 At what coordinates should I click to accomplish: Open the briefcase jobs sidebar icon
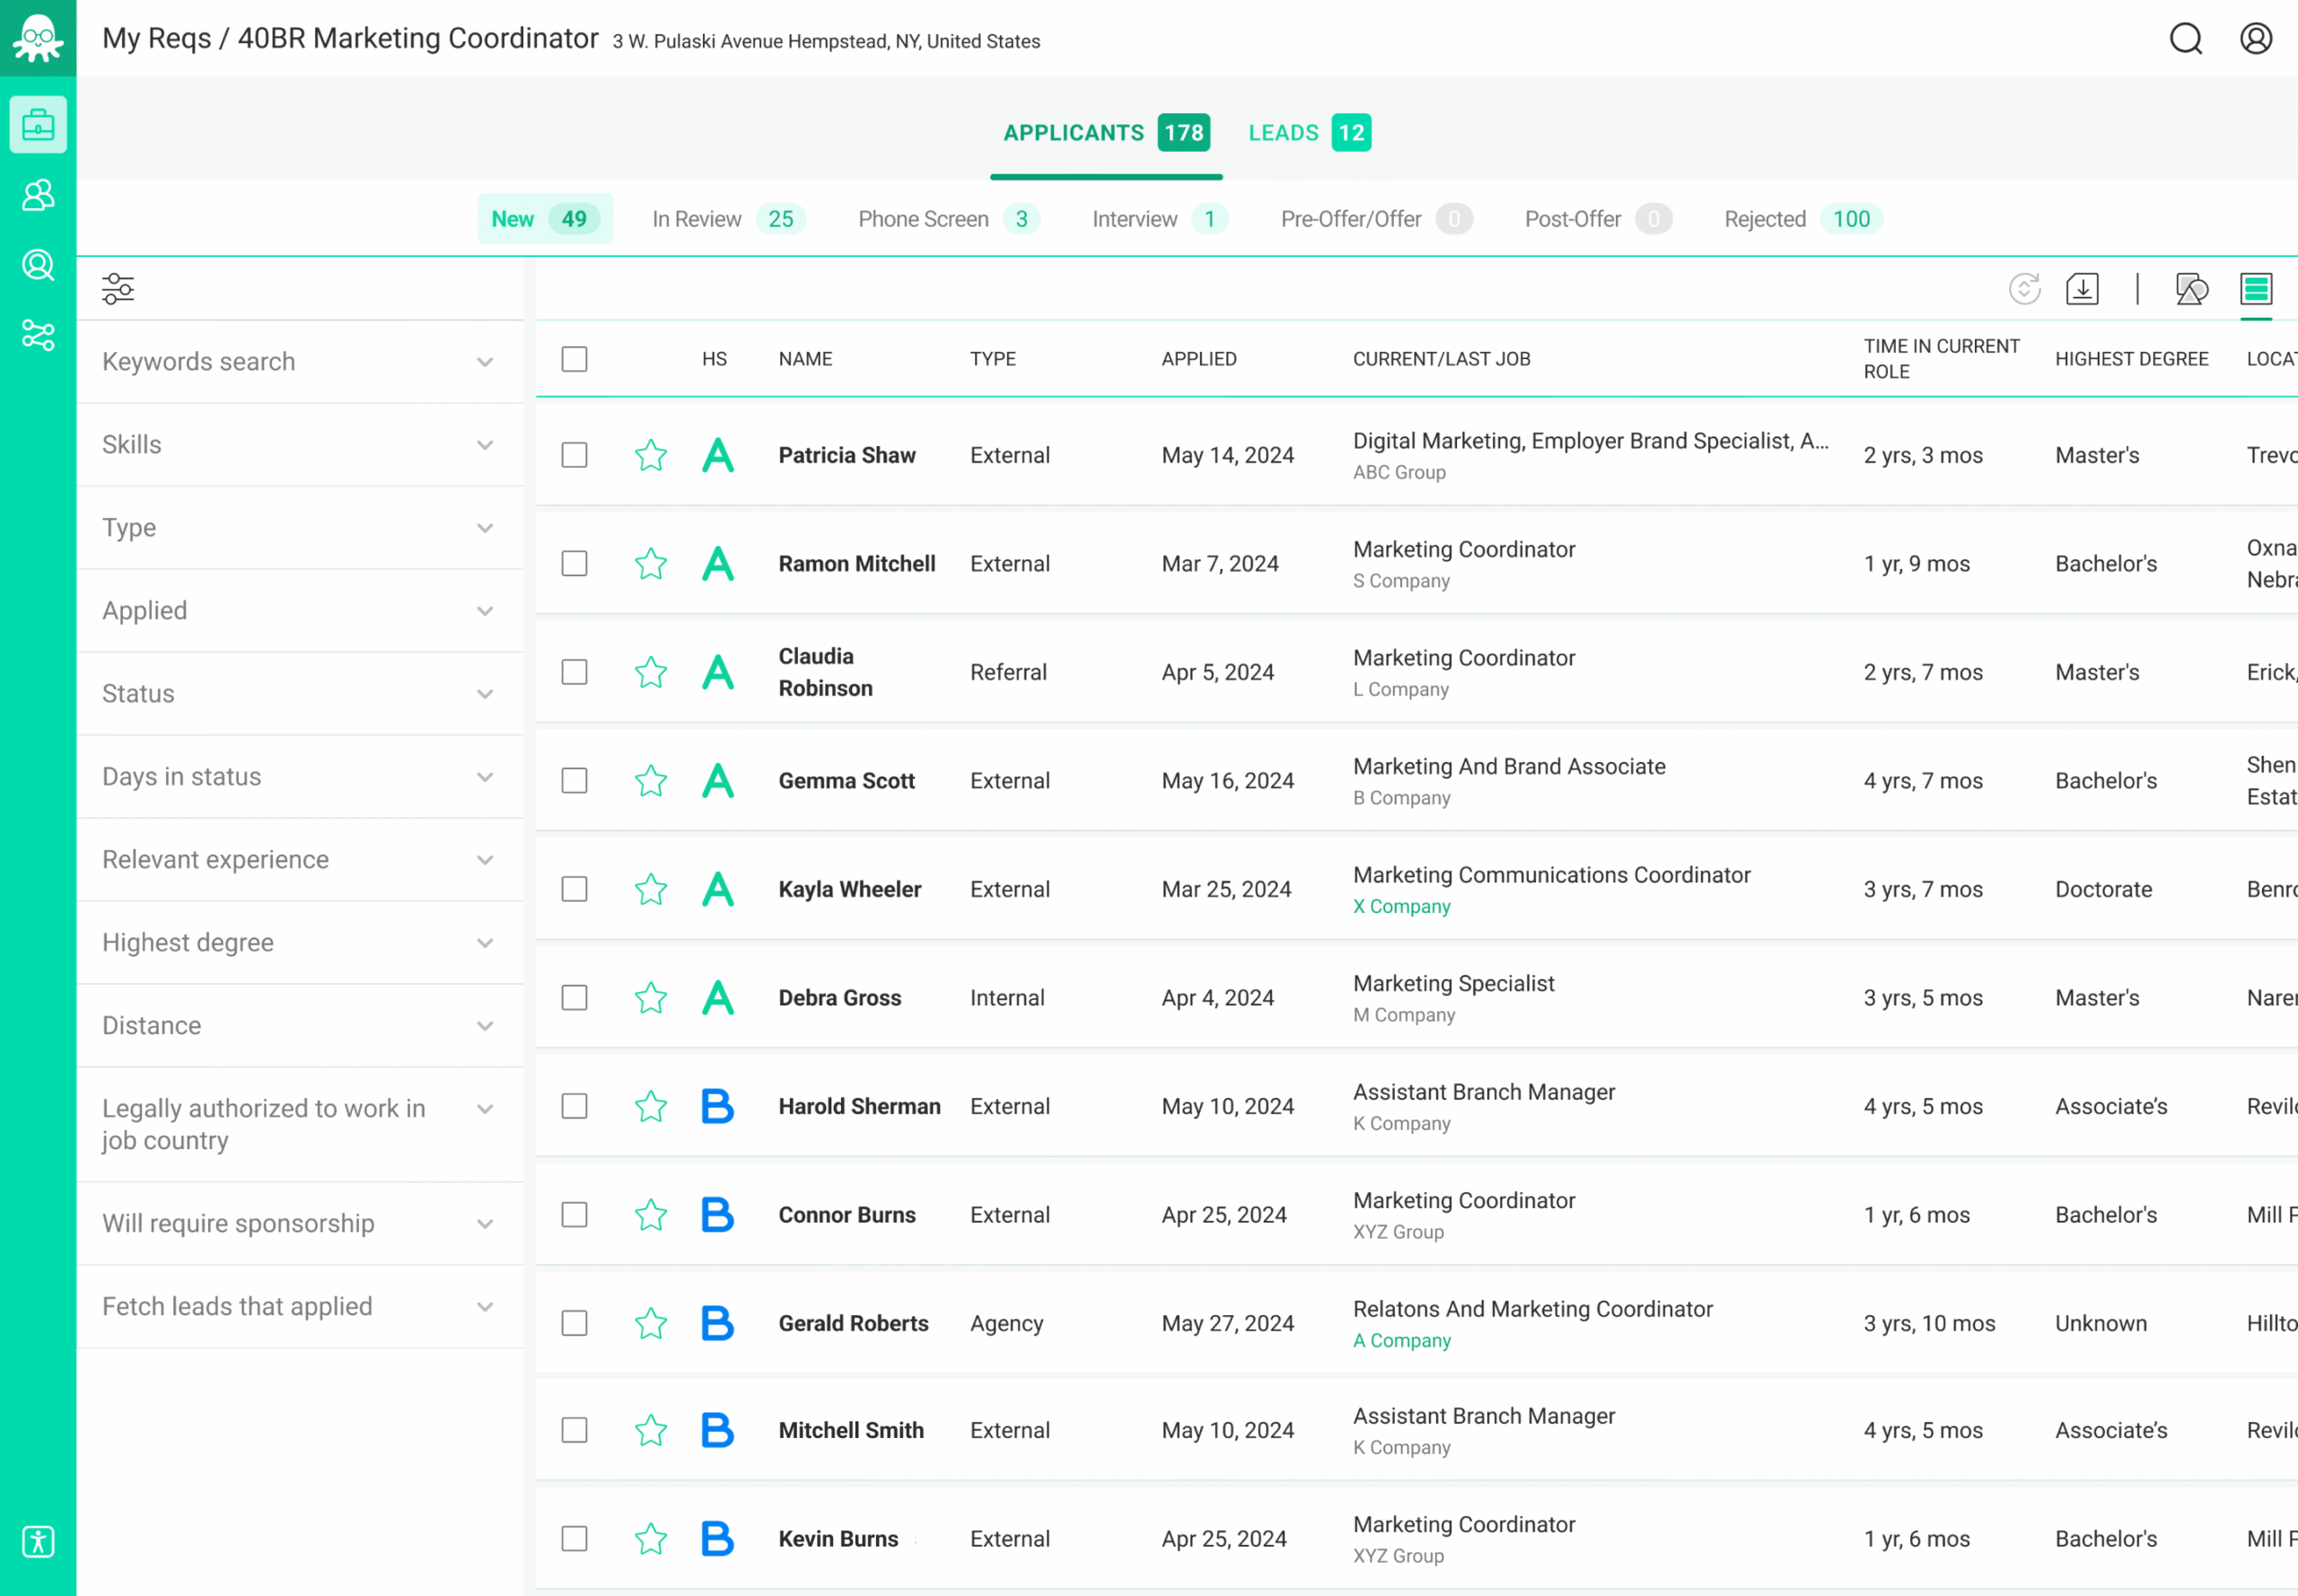(38, 125)
